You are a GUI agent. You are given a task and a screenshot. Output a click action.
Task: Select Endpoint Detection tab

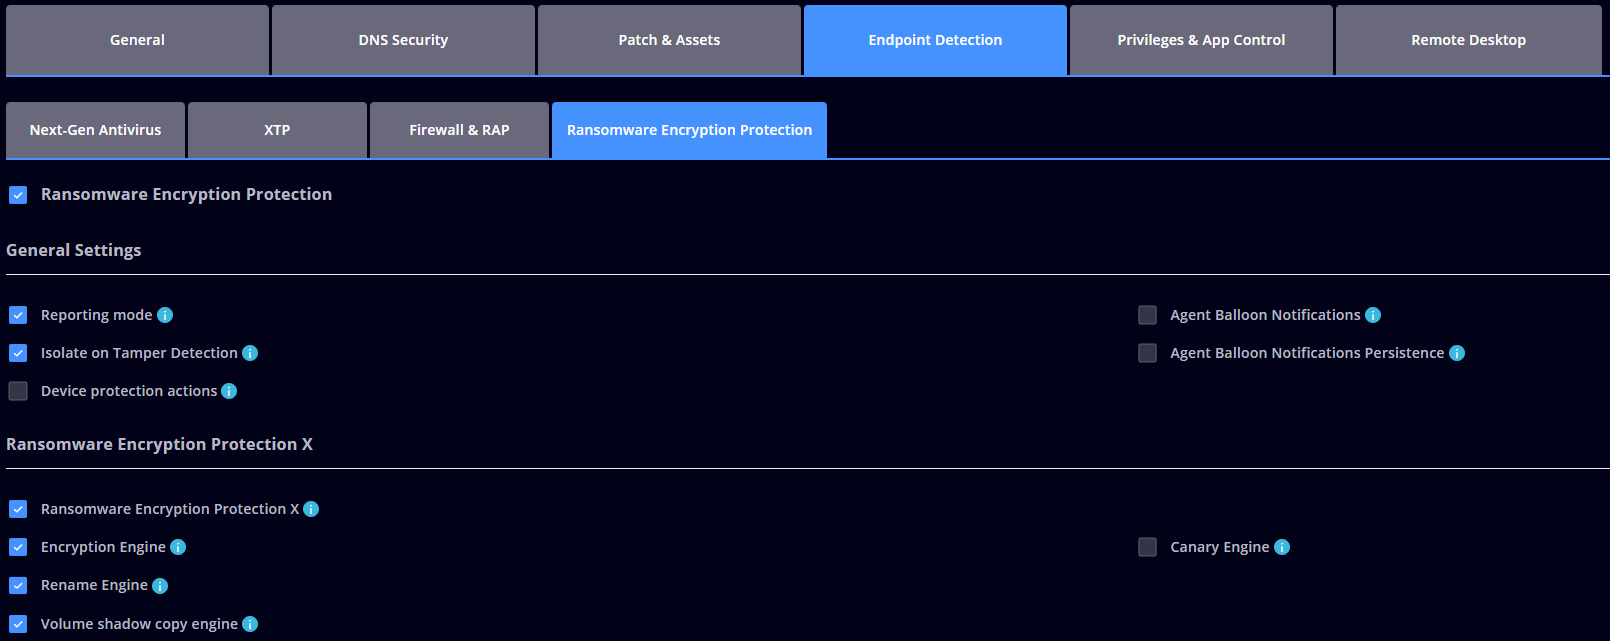pos(935,40)
